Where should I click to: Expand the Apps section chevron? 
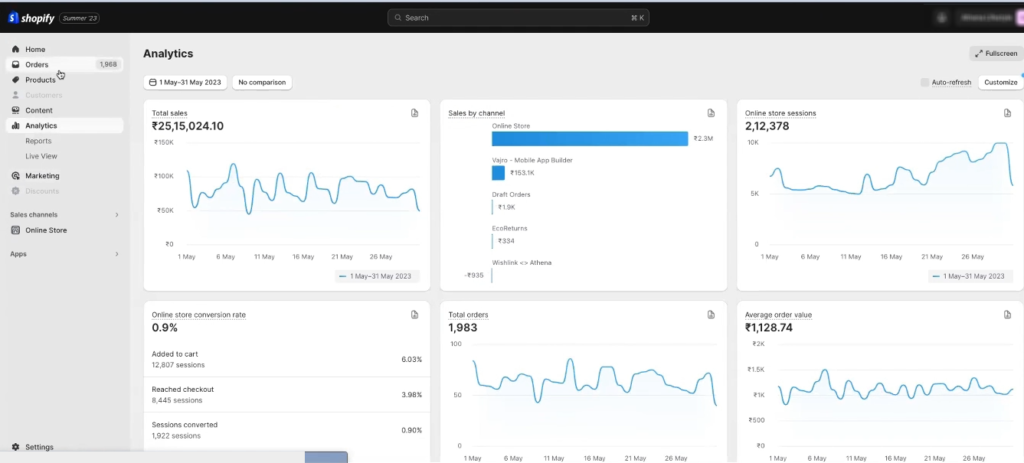point(117,254)
